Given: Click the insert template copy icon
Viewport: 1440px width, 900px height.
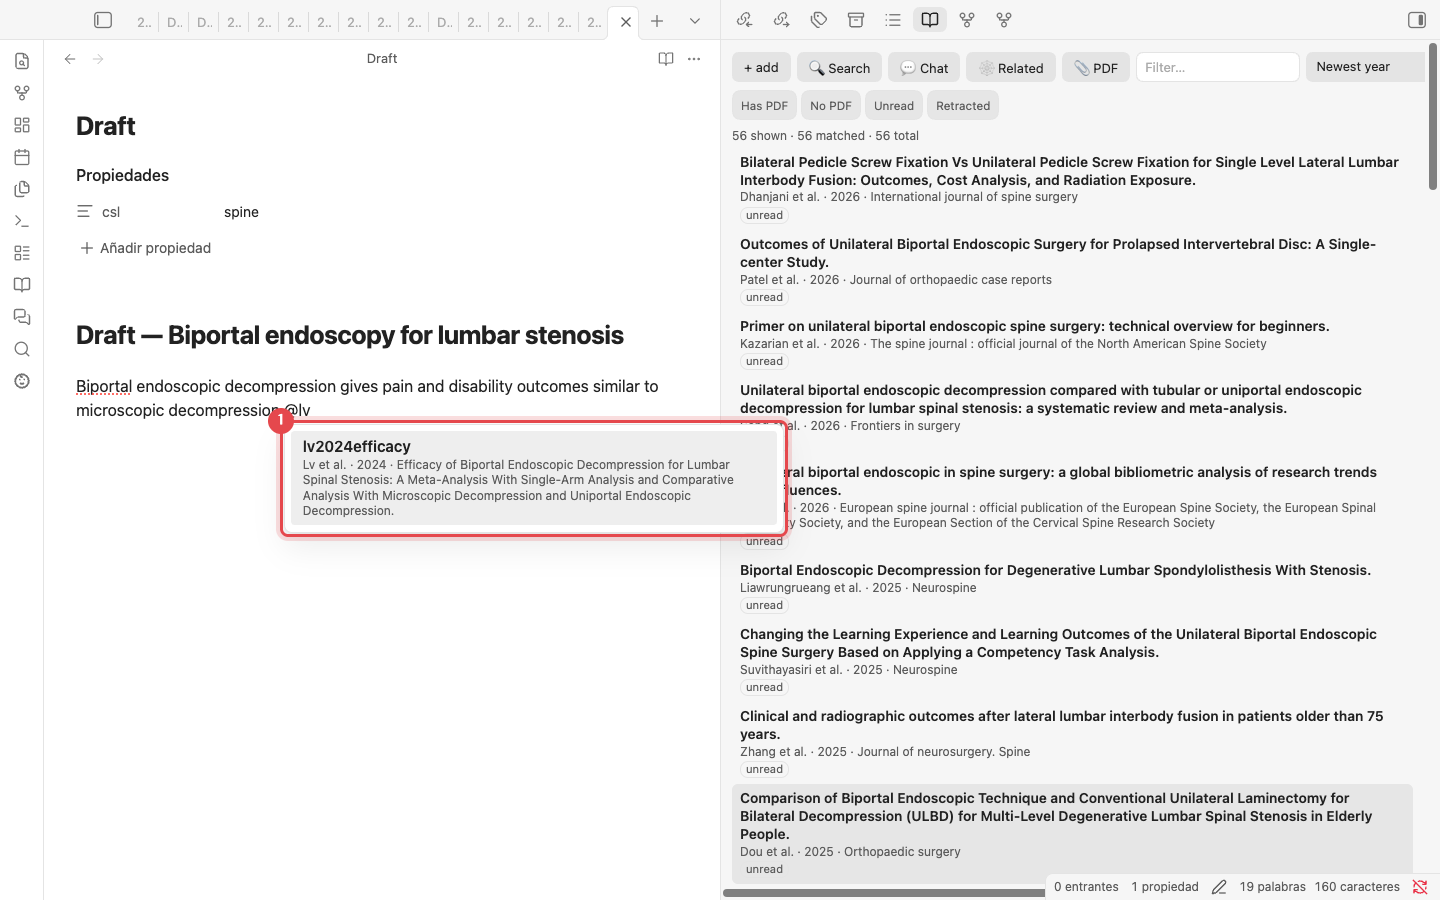Looking at the screenshot, I should pos(22,189).
